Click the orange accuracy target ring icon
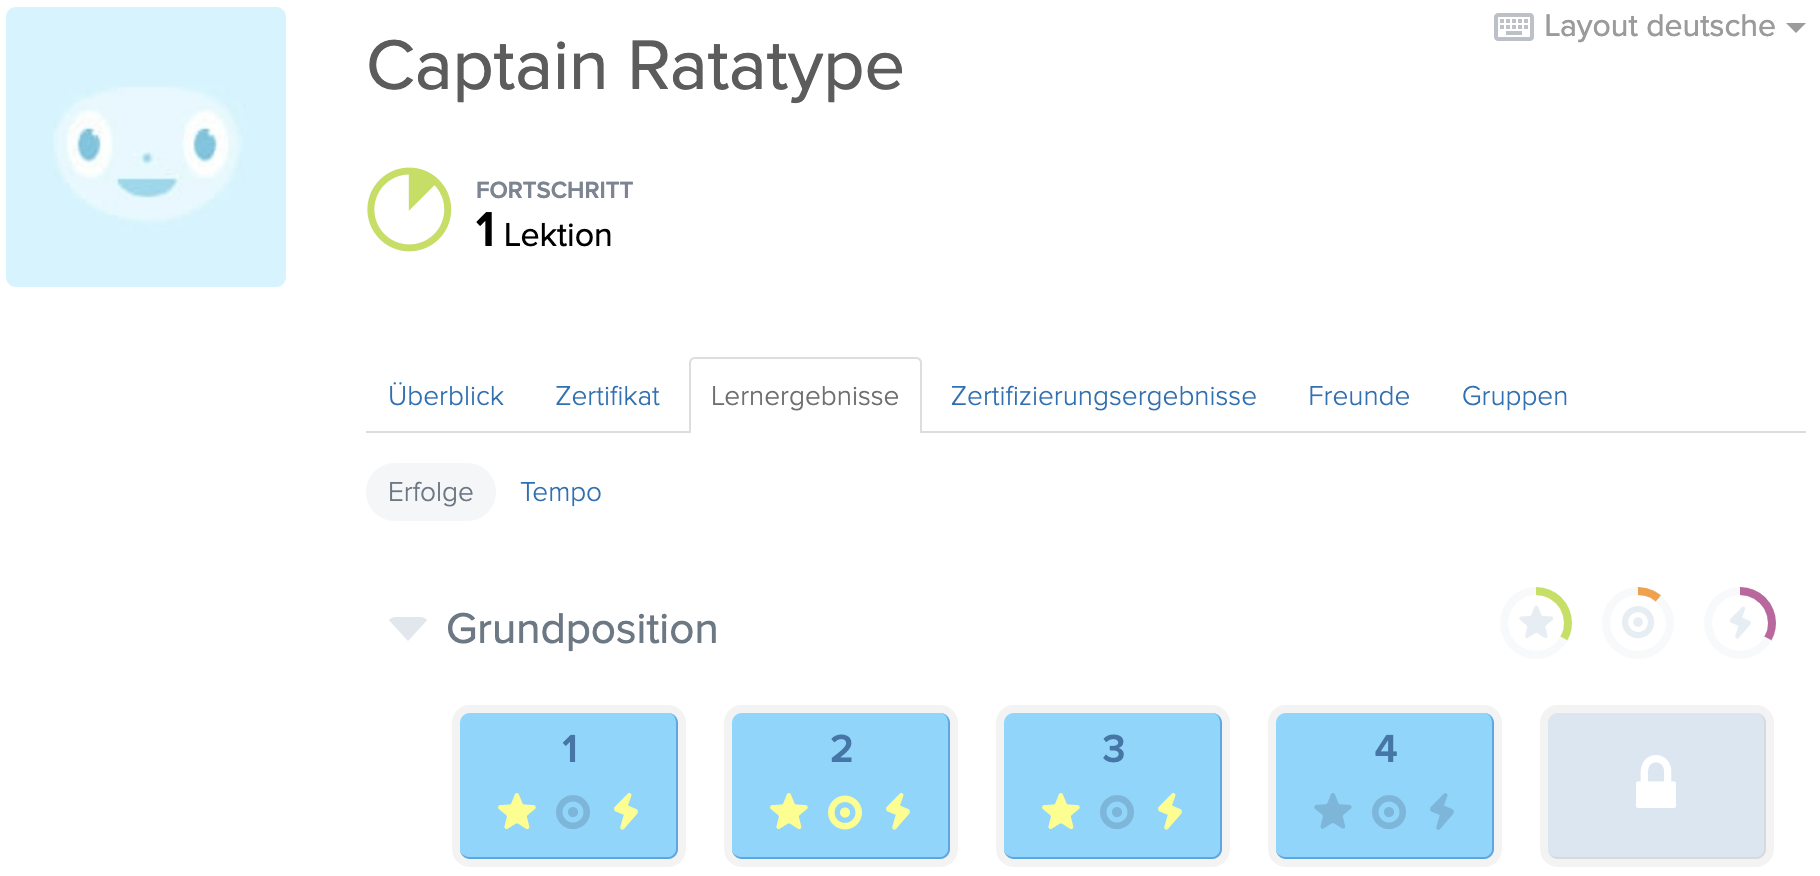This screenshot has height=876, width=1820. point(1638,623)
